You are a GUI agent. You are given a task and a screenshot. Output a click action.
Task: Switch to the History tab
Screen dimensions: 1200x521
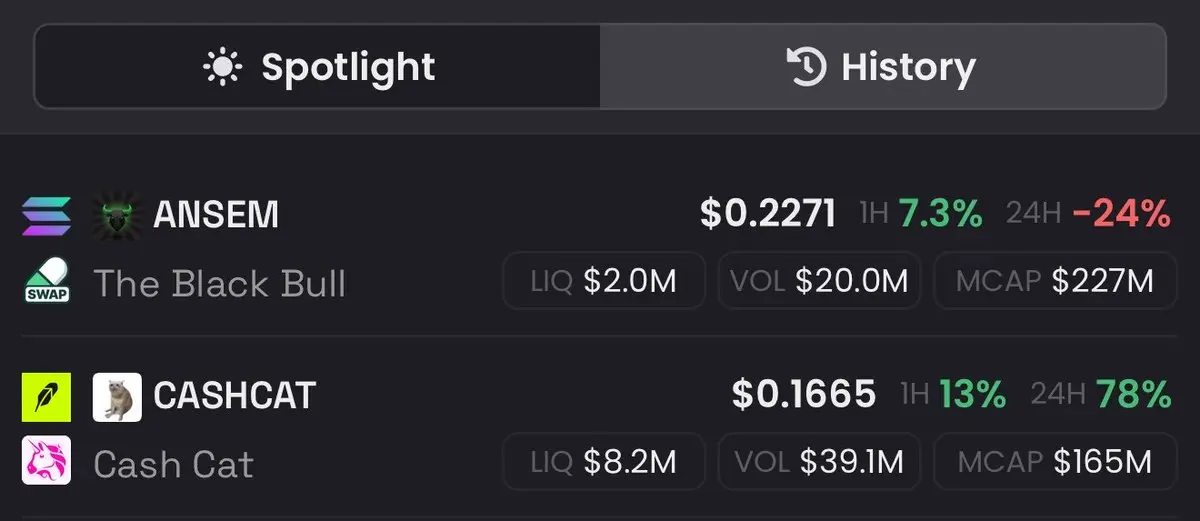pos(883,67)
